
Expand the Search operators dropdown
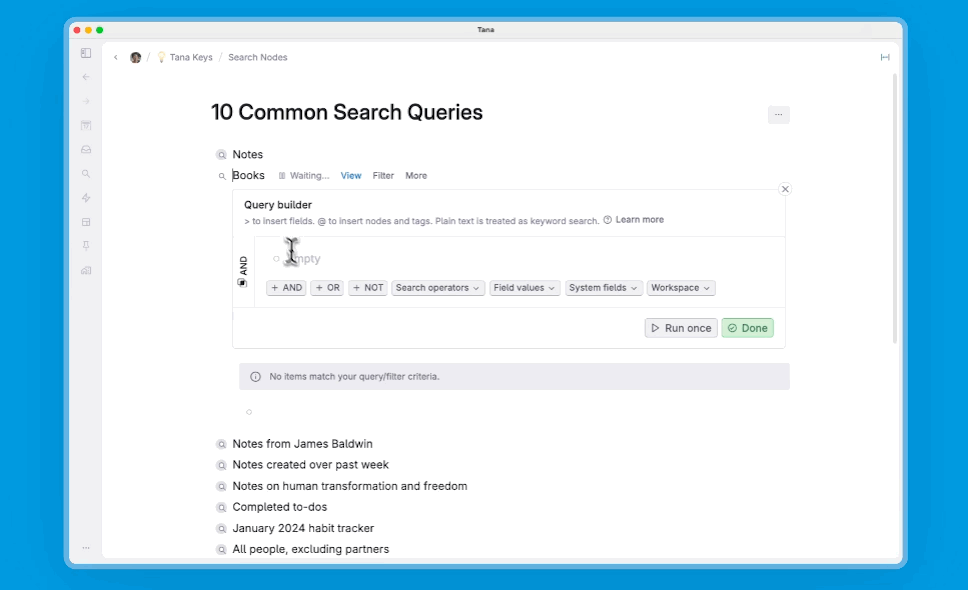(x=438, y=288)
